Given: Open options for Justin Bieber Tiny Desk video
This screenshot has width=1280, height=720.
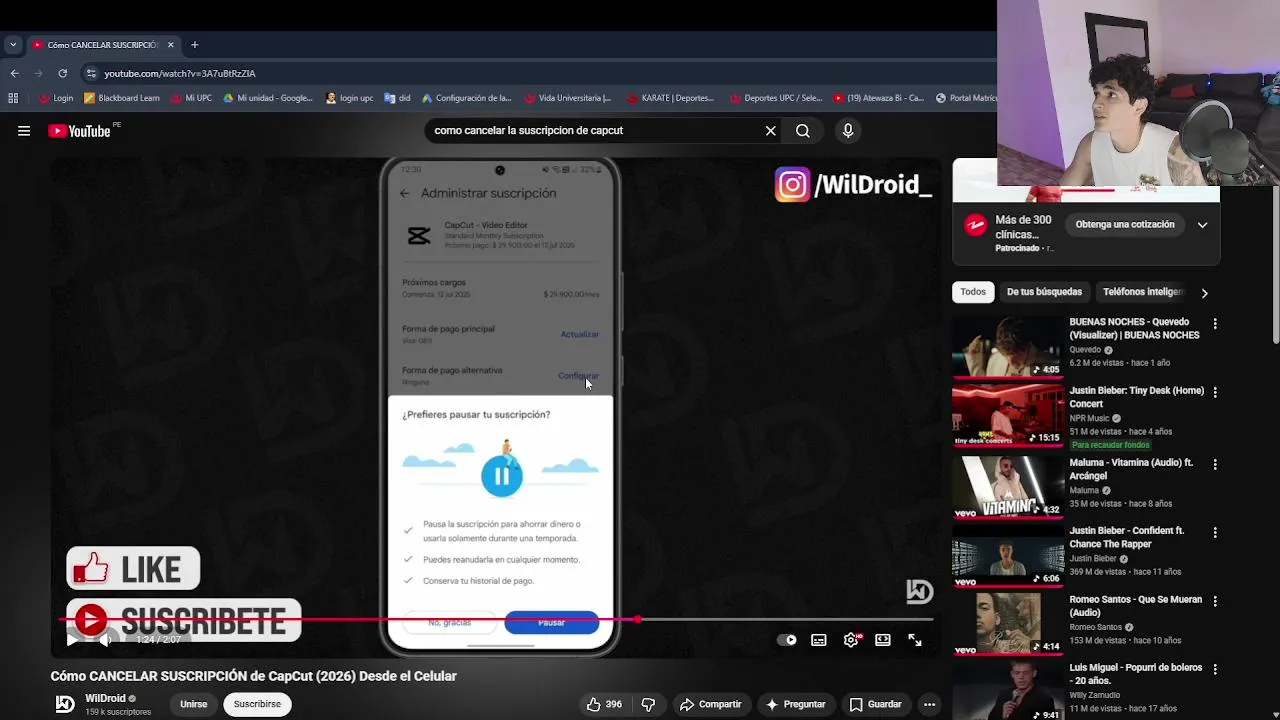Looking at the screenshot, I should click(1215, 393).
